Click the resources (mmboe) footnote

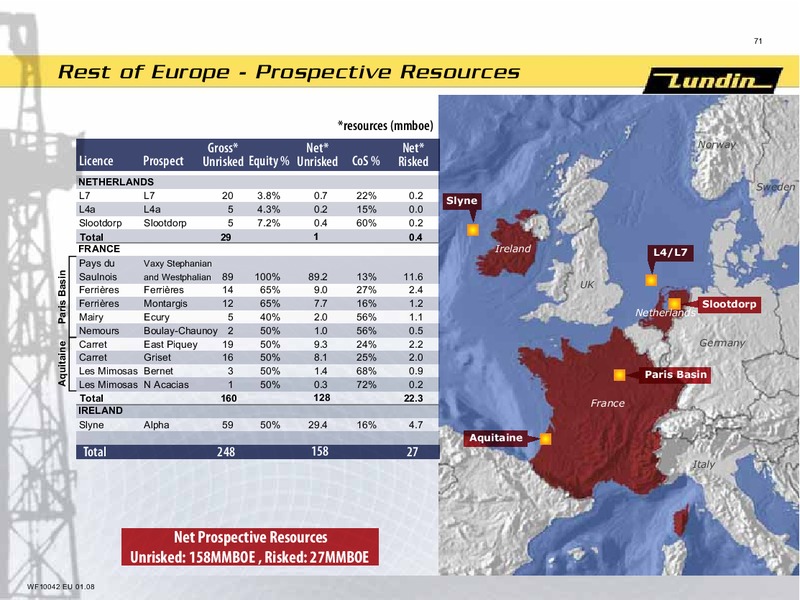click(385, 126)
